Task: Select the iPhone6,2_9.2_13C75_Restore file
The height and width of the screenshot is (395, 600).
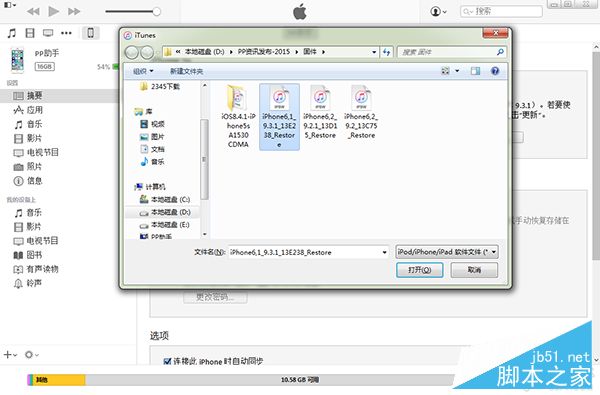Action: click(x=361, y=112)
